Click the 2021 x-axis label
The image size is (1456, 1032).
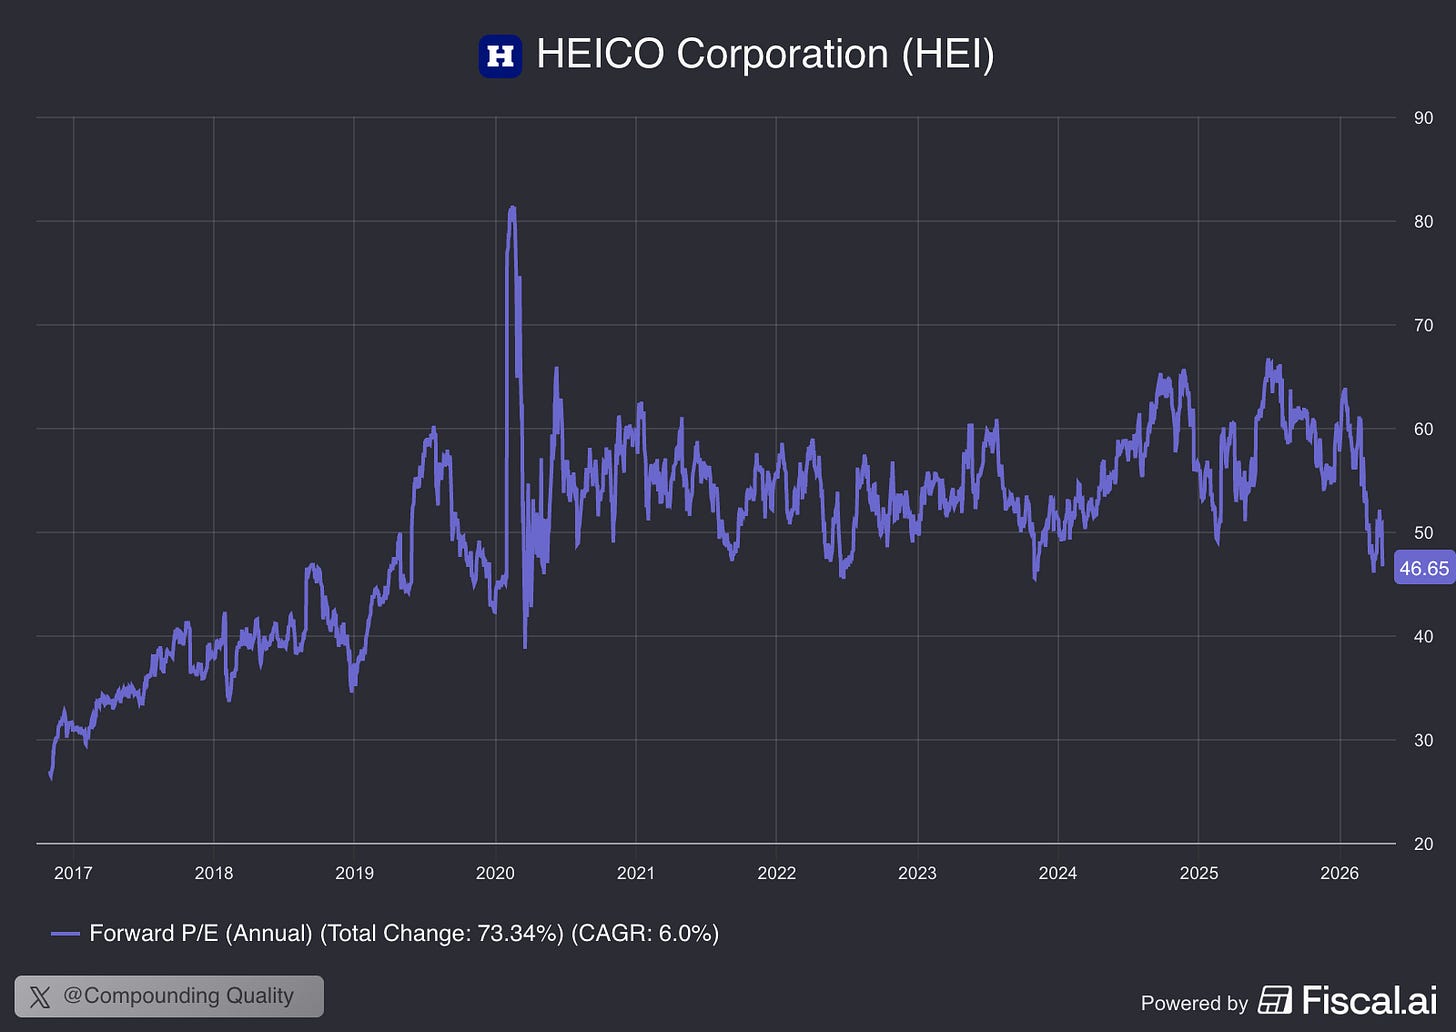[x=636, y=873]
